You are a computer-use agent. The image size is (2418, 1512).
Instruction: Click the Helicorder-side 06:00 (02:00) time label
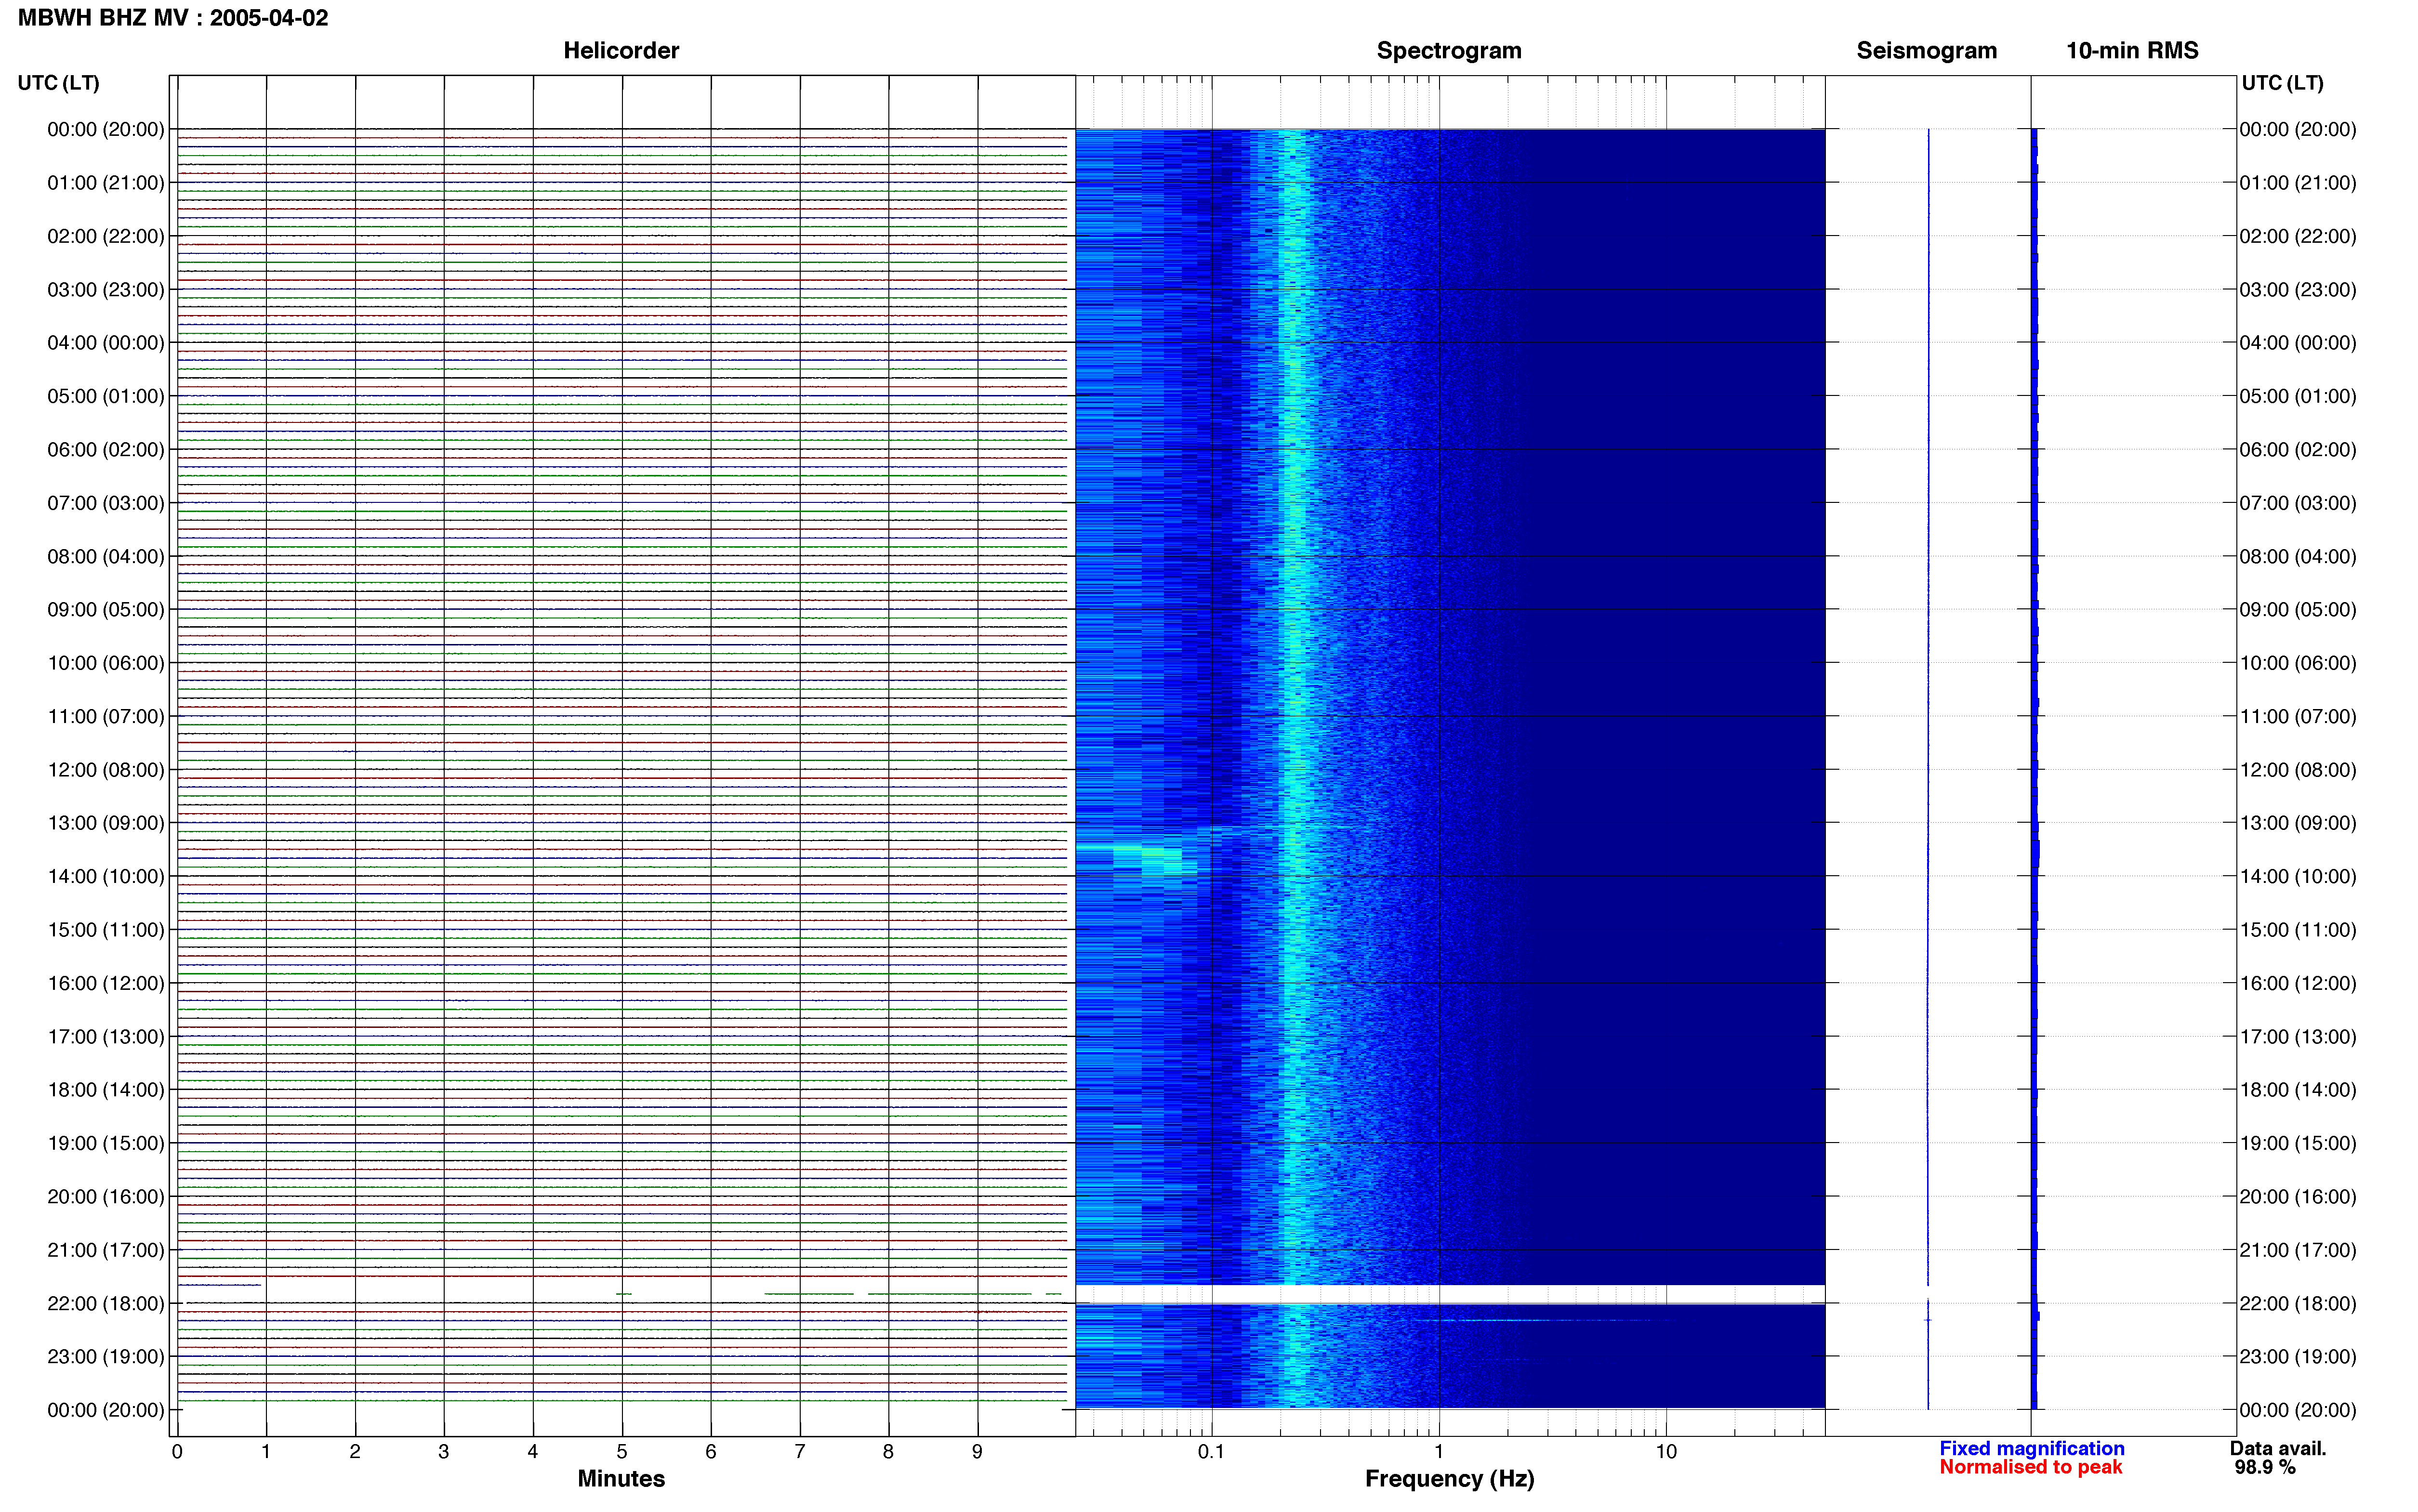point(106,450)
